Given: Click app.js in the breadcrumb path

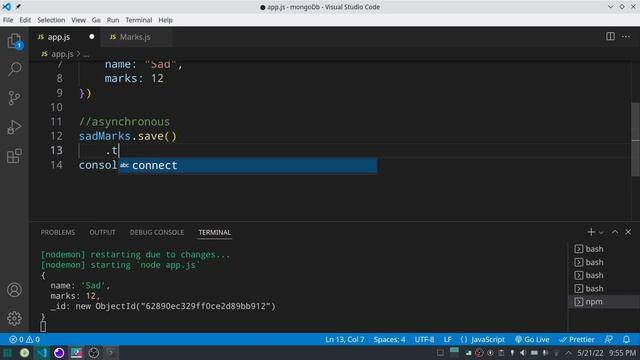Looking at the screenshot, I should 62,54.
